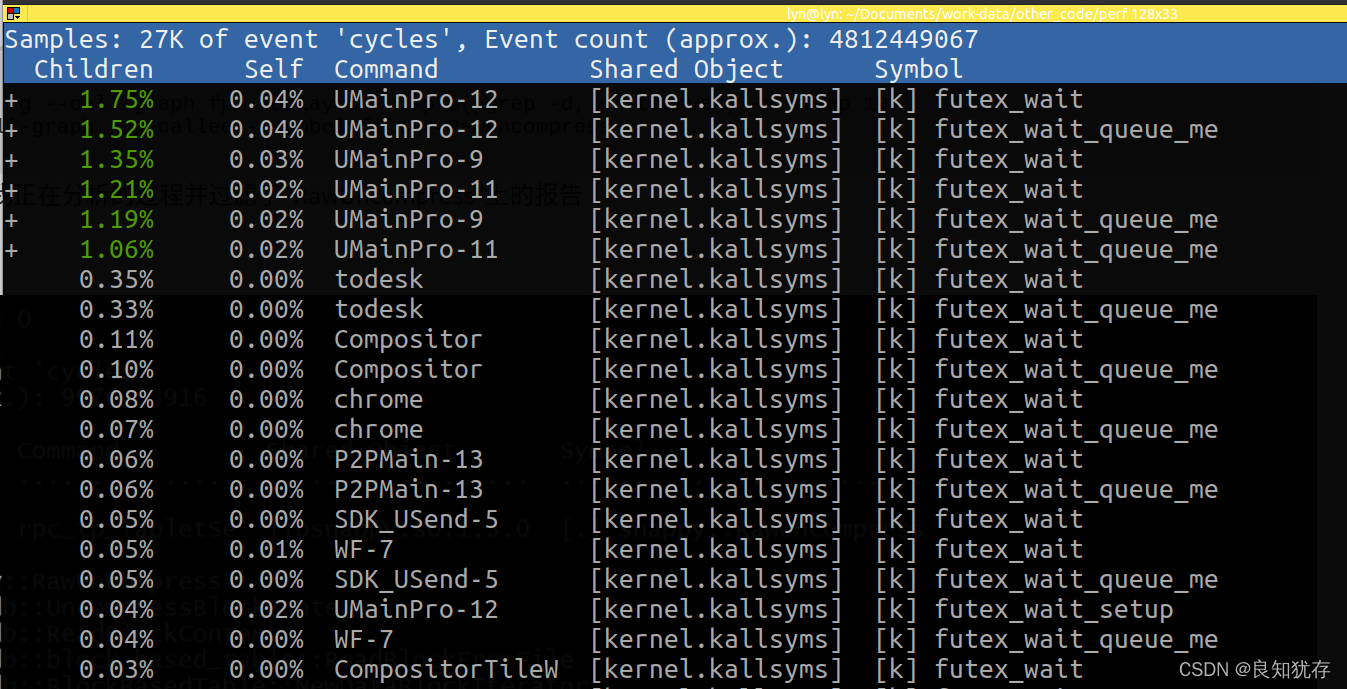
Task: Click the Symbol column header
Action: tap(919, 69)
